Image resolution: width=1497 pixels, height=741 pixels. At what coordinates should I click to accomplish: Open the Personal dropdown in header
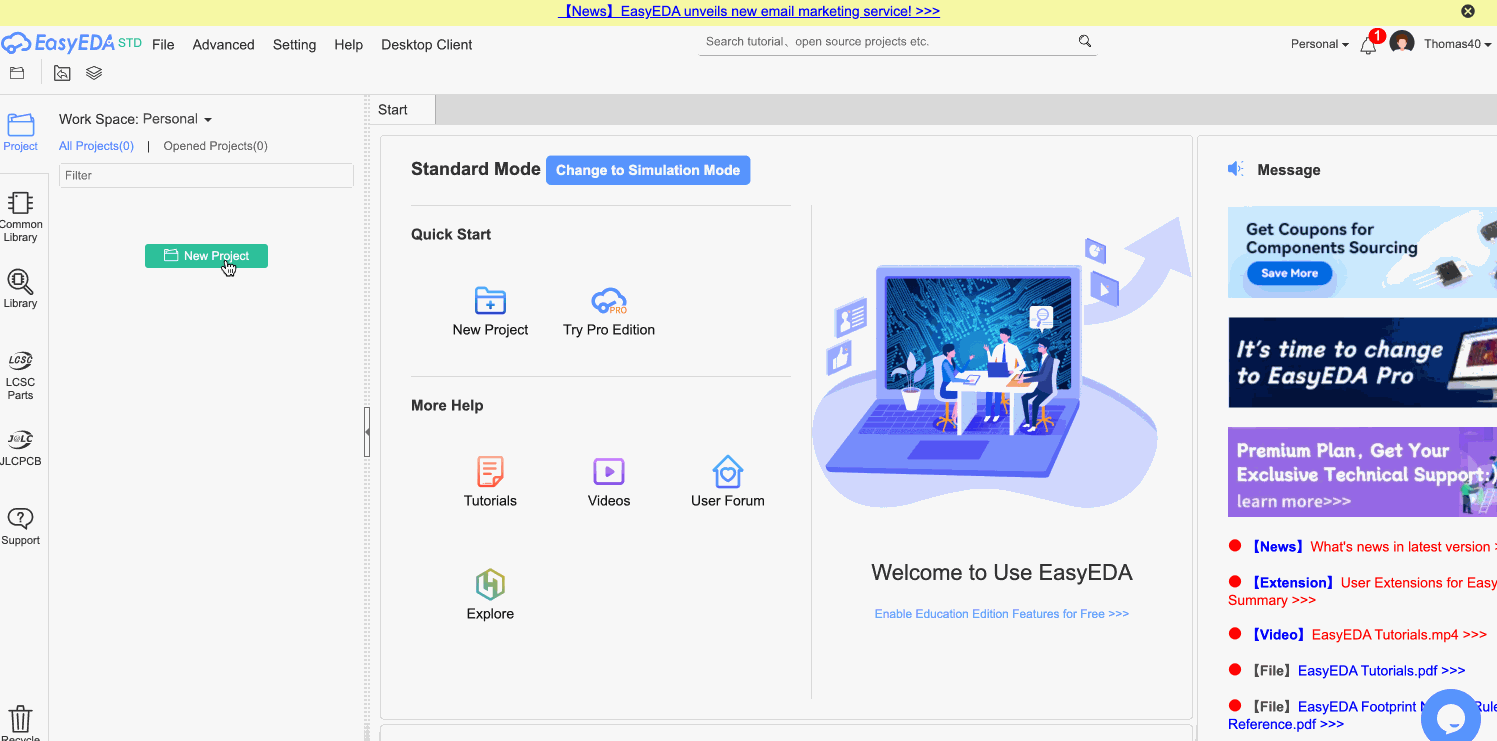point(1319,44)
